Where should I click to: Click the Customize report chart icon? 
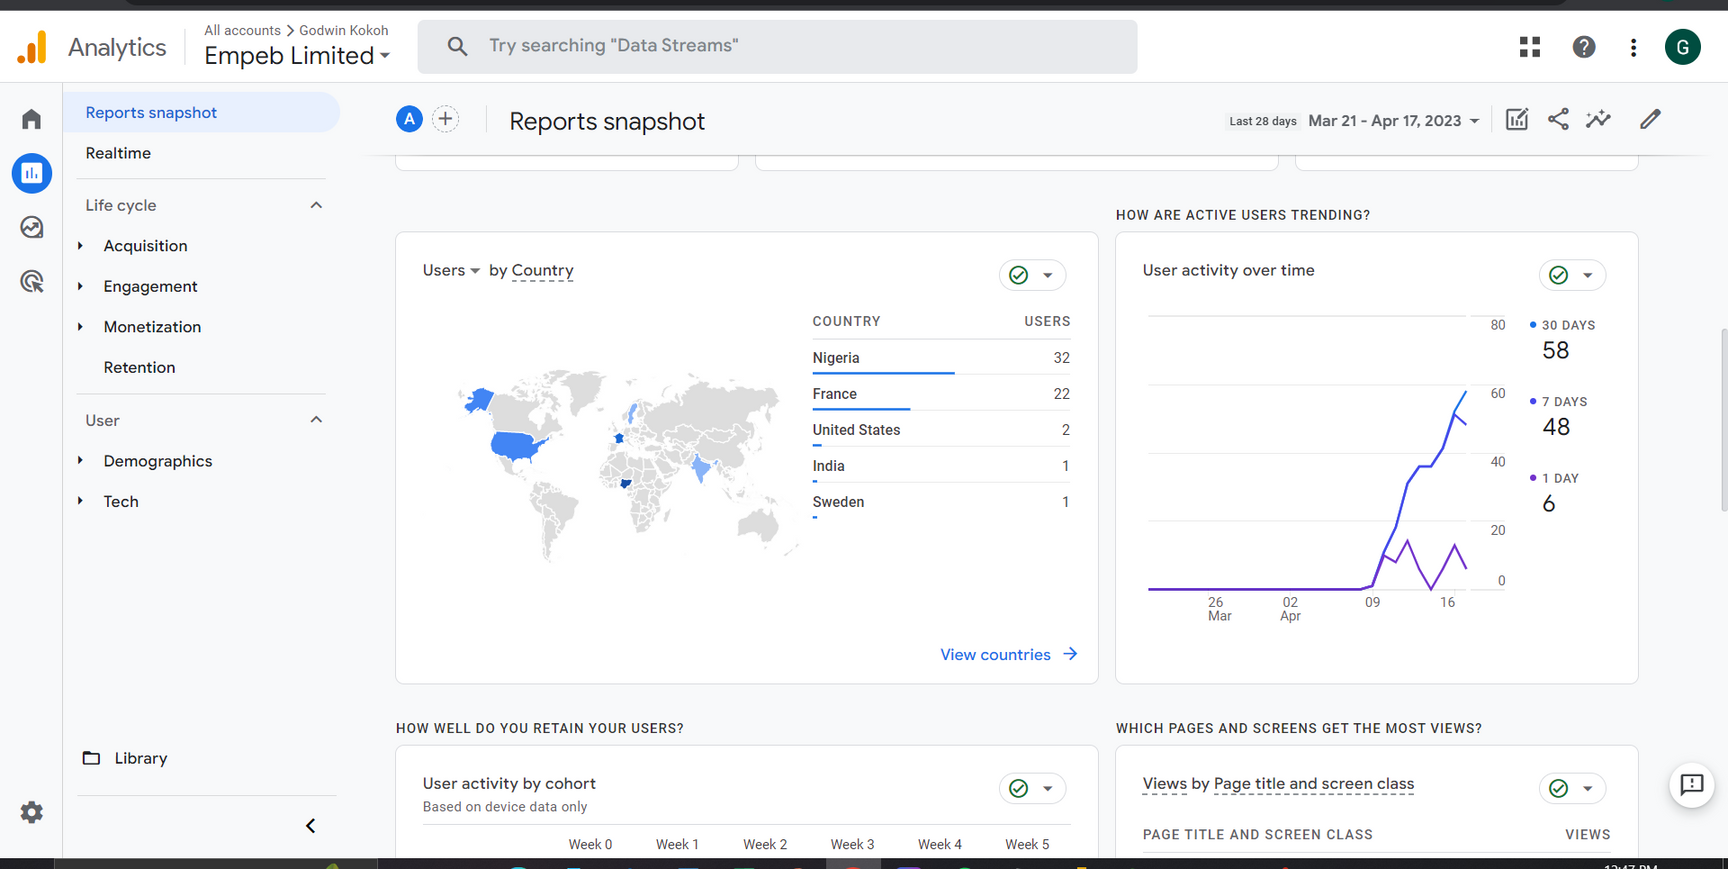[1517, 119]
